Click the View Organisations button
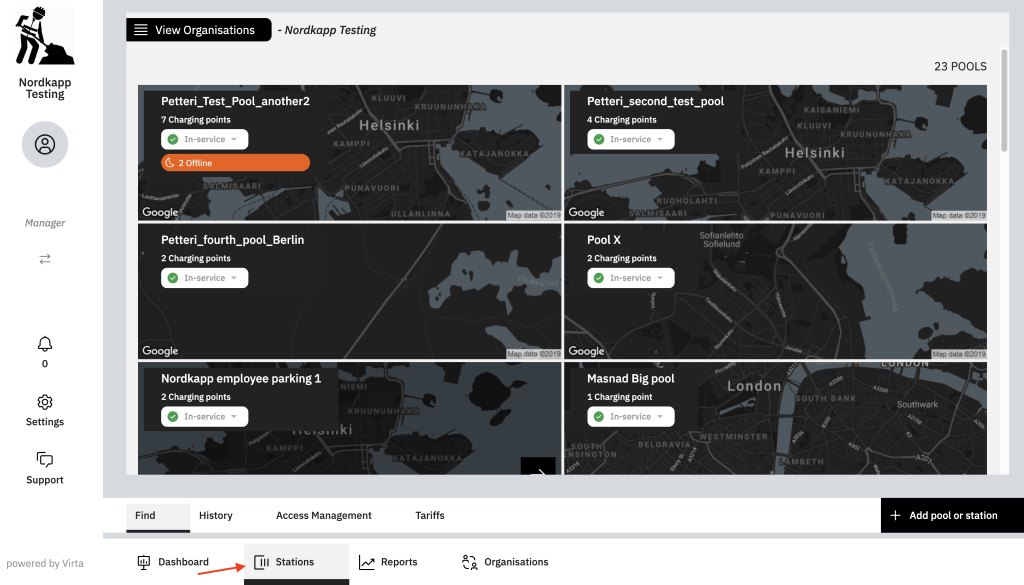This screenshot has height=585, width=1024. (199, 30)
